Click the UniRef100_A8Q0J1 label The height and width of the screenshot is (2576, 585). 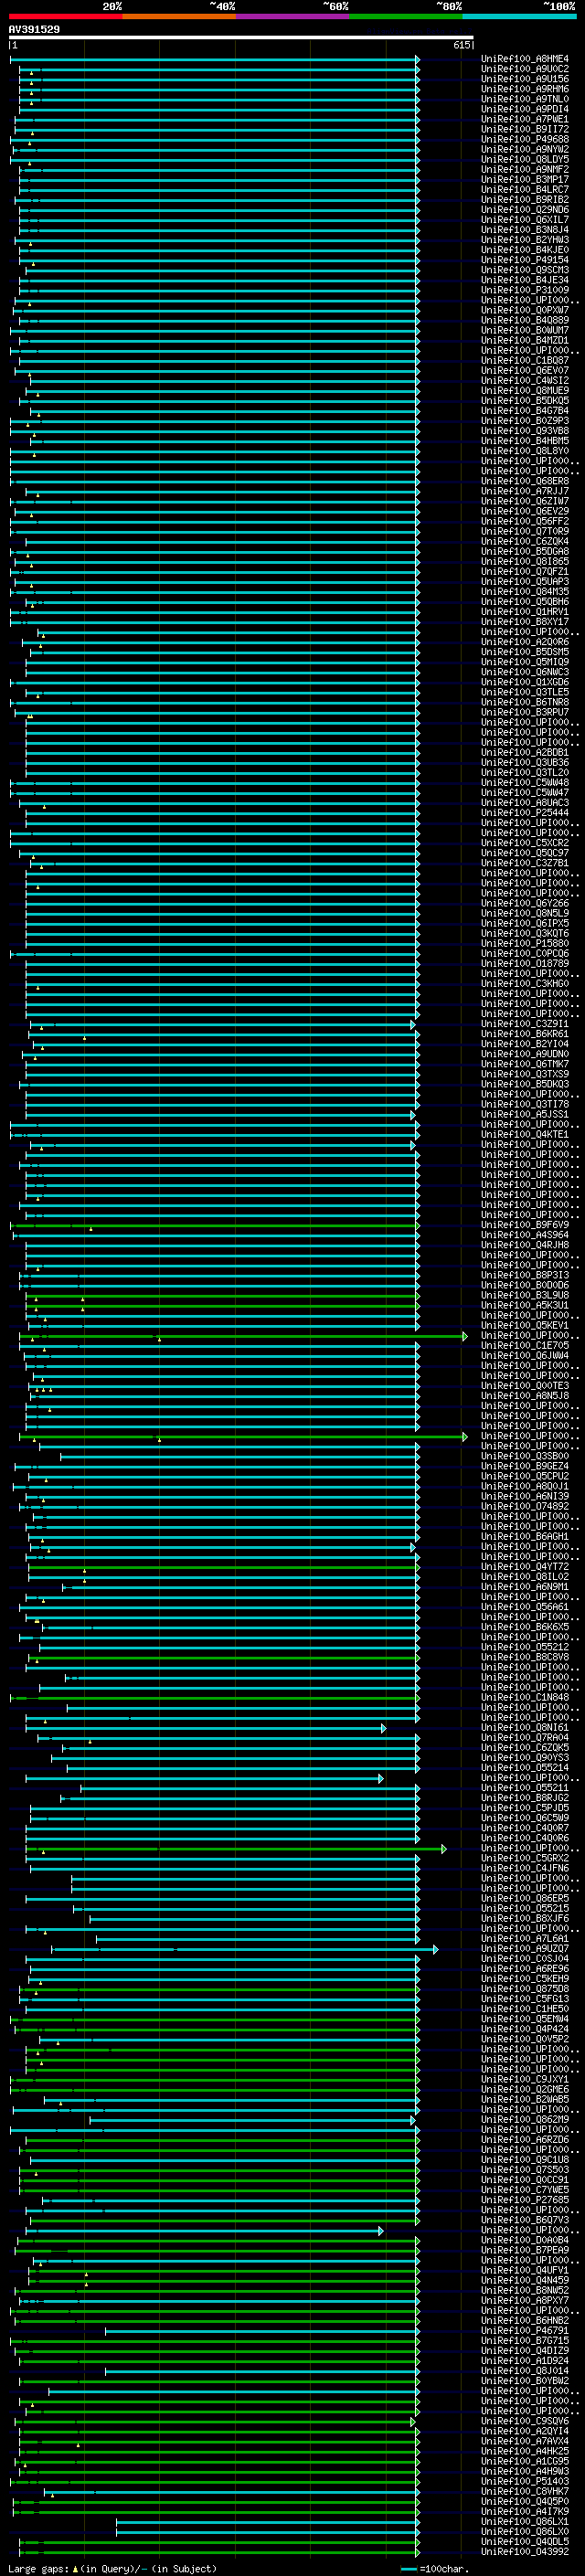[x=524, y=1486]
